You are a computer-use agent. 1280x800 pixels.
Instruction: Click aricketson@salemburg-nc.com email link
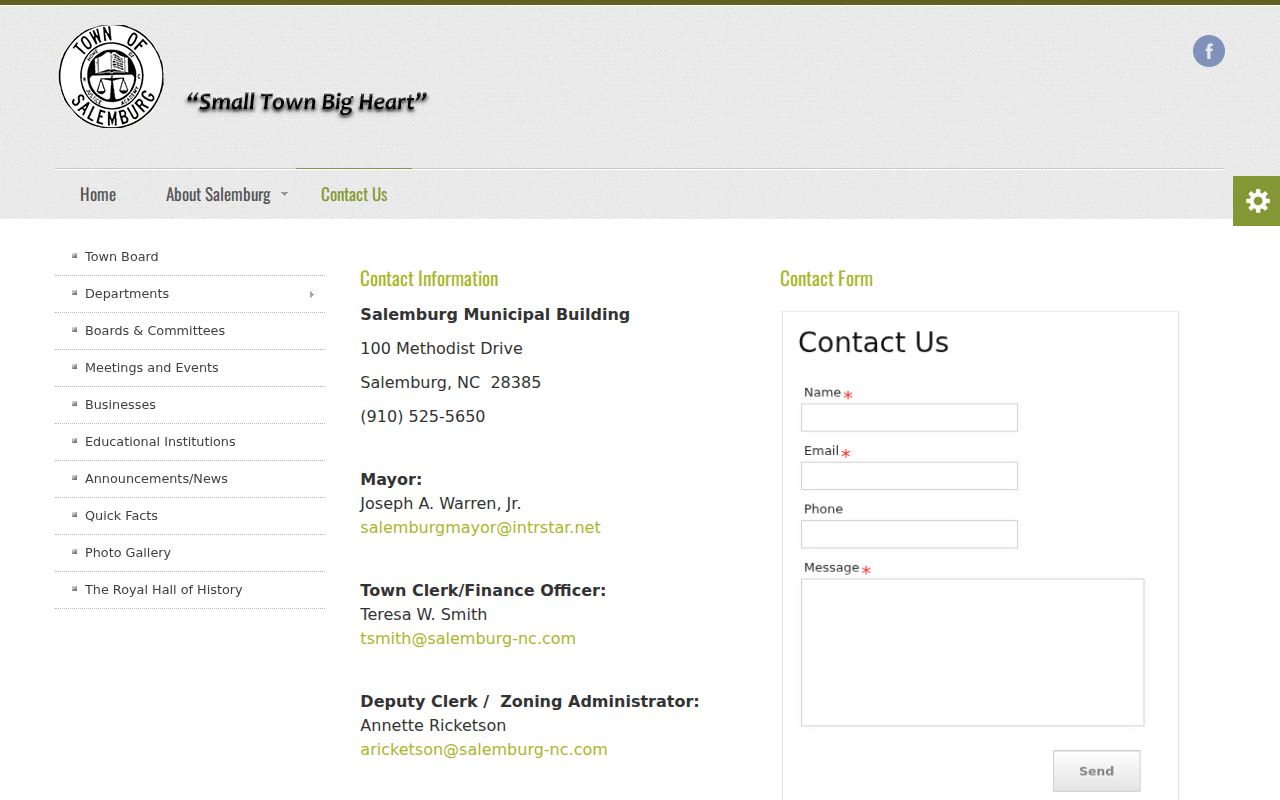[x=484, y=750]
